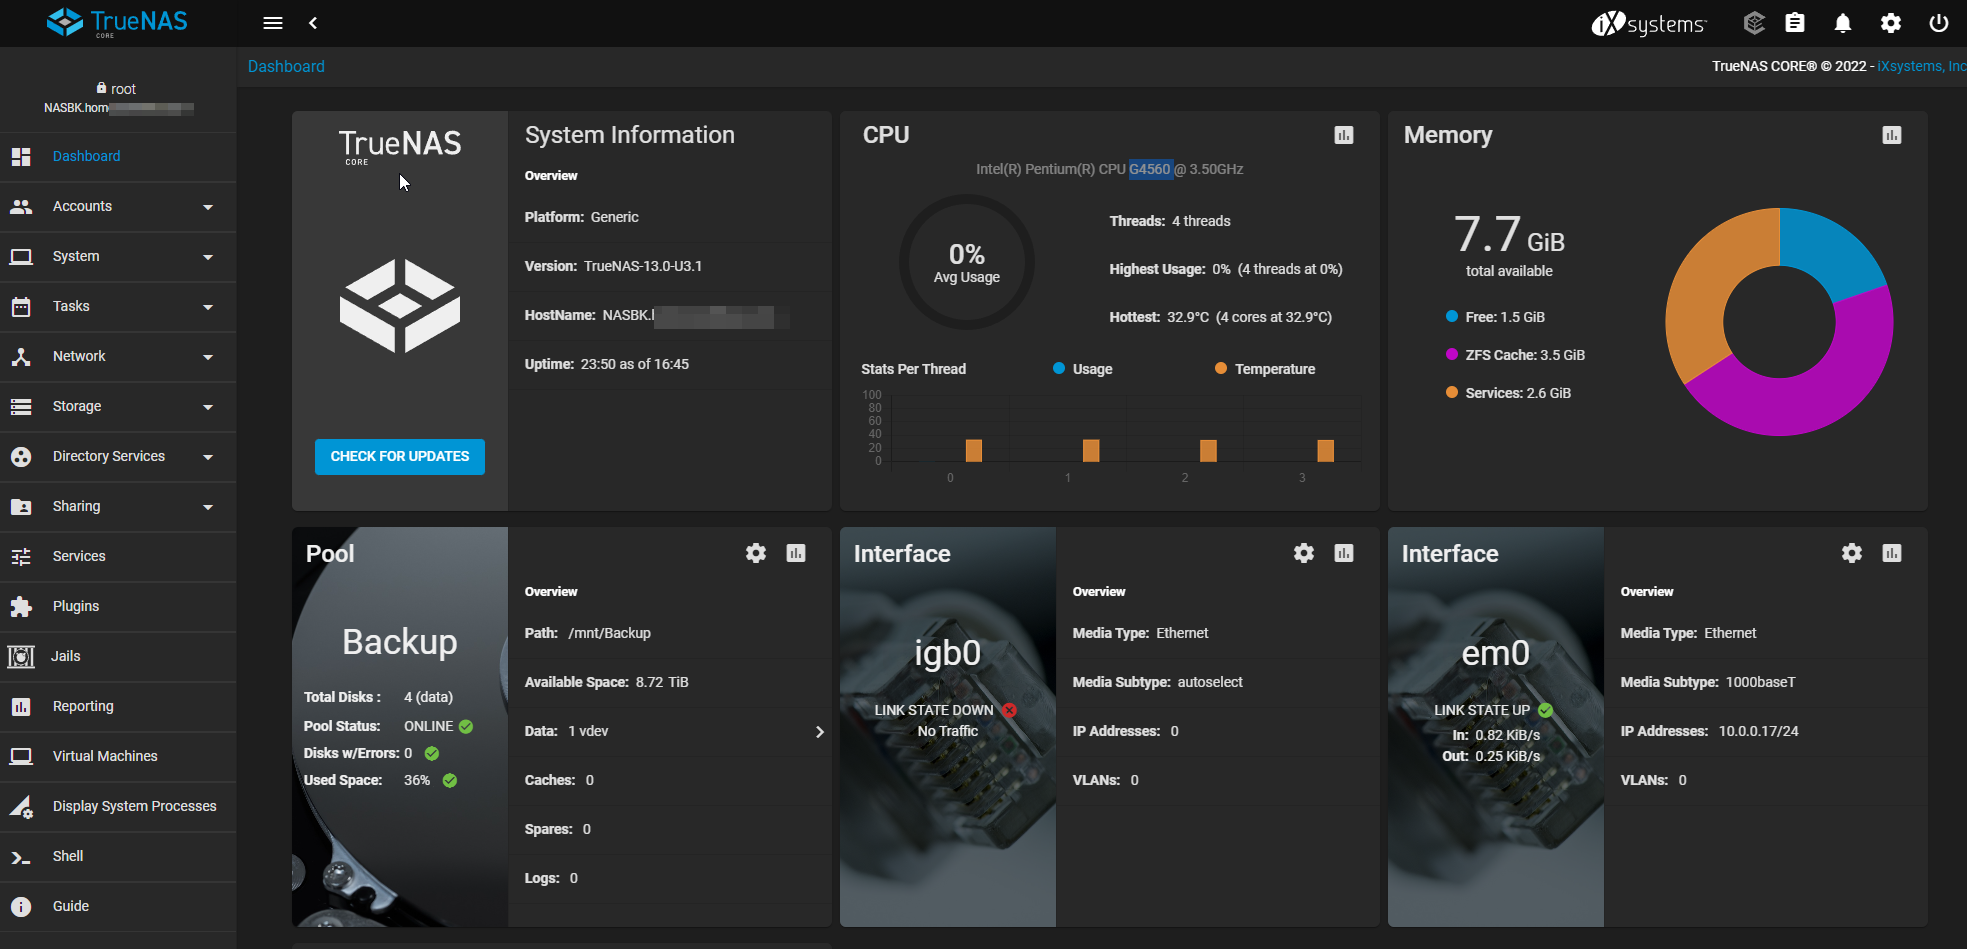The height and width of the screenshot is (949, 1967).
Task: Expand the Directory Services menu arrow
Action: pos(208,457)
